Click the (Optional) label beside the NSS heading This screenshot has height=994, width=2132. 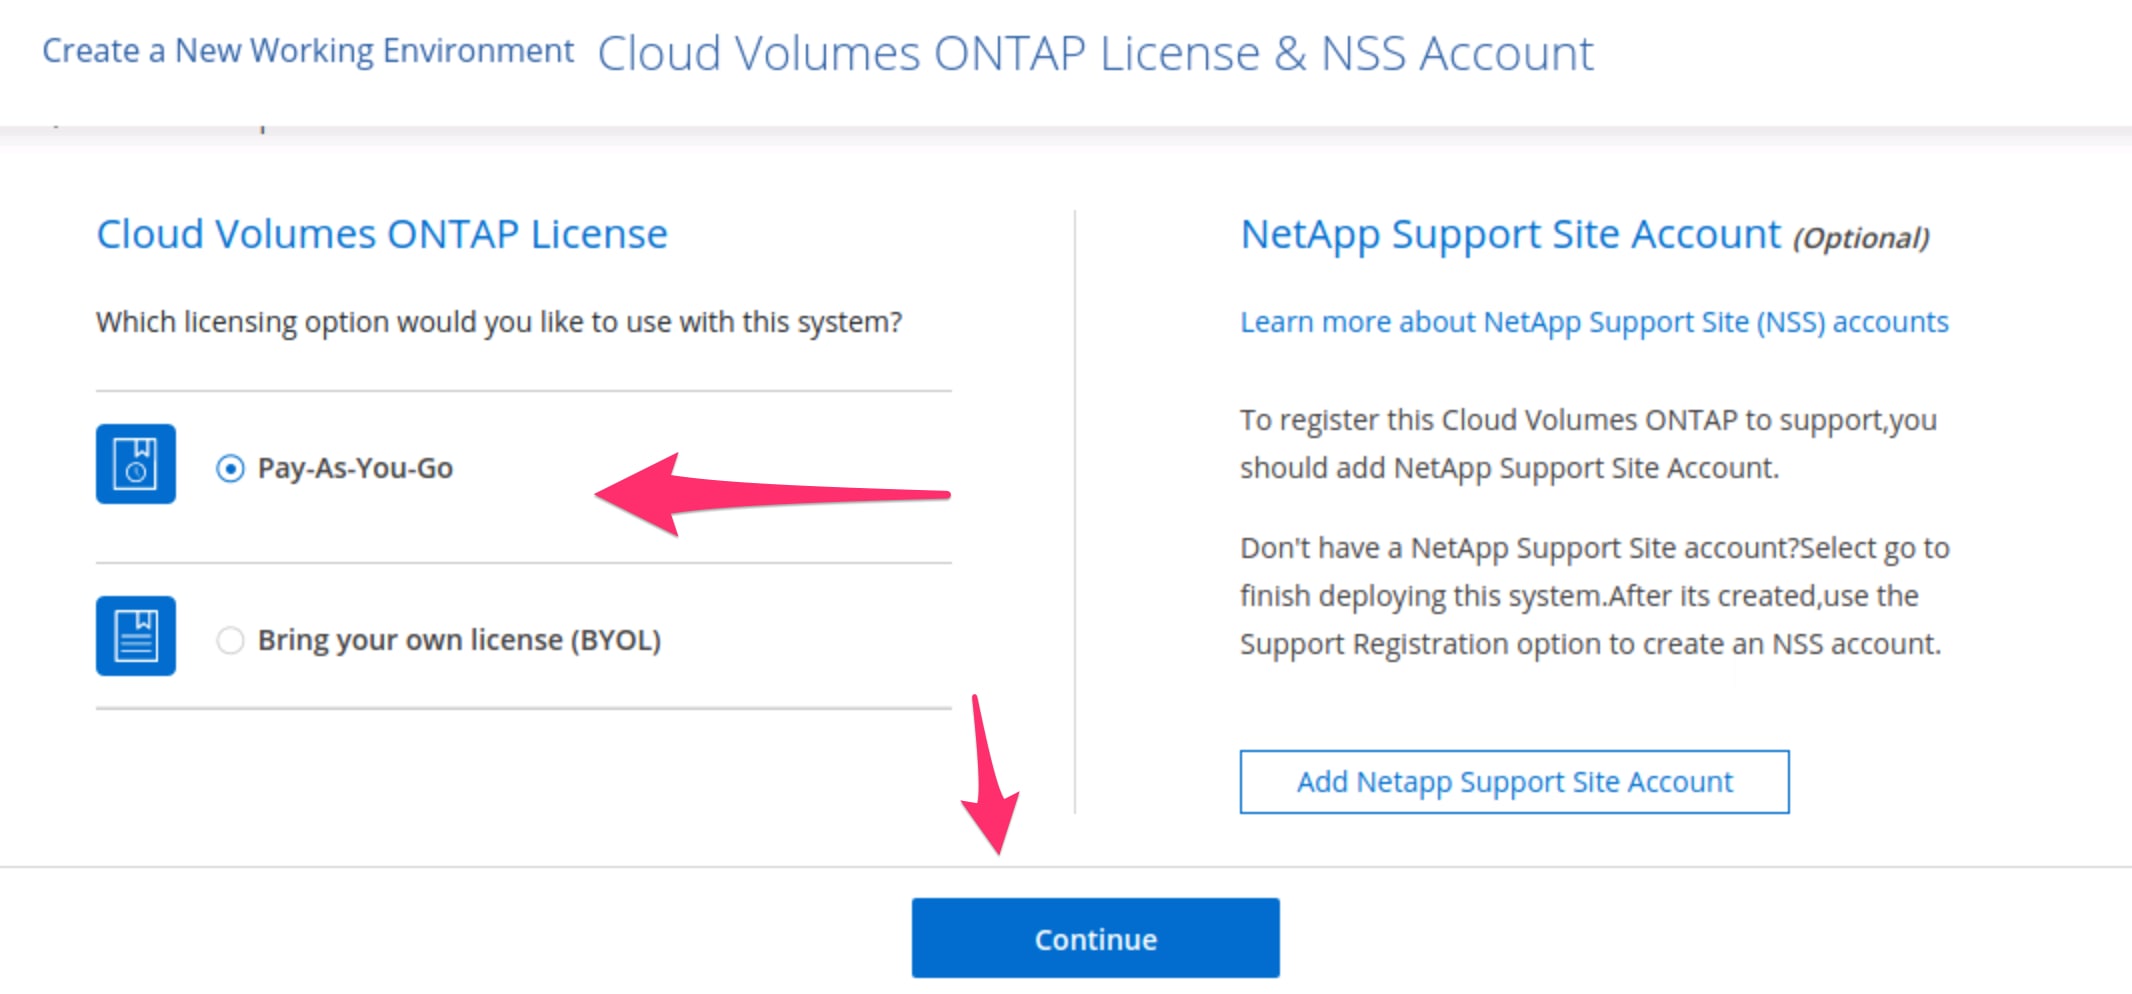(x=1860, y=238)
